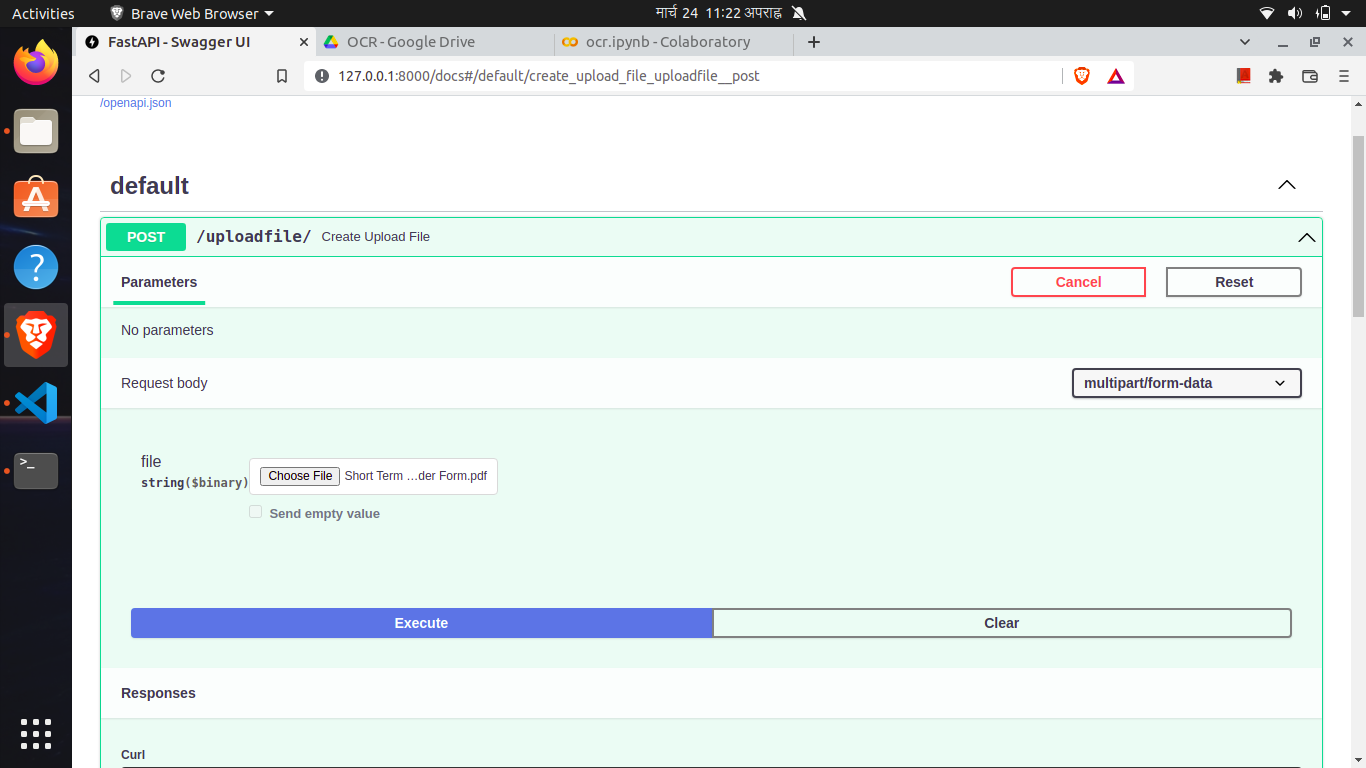Collapse the /uploadfile/ operation chevron

(1307, 237)
